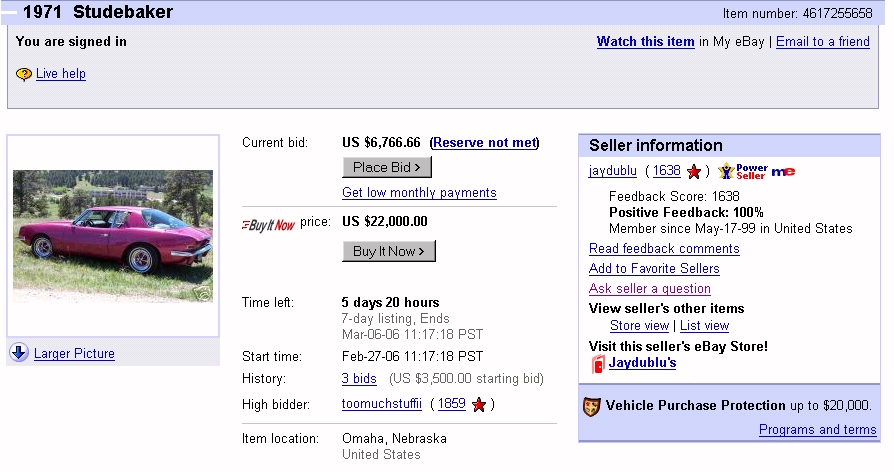
Task: Click the pink Studebaker car thumbnail
Action: point(113,236)
